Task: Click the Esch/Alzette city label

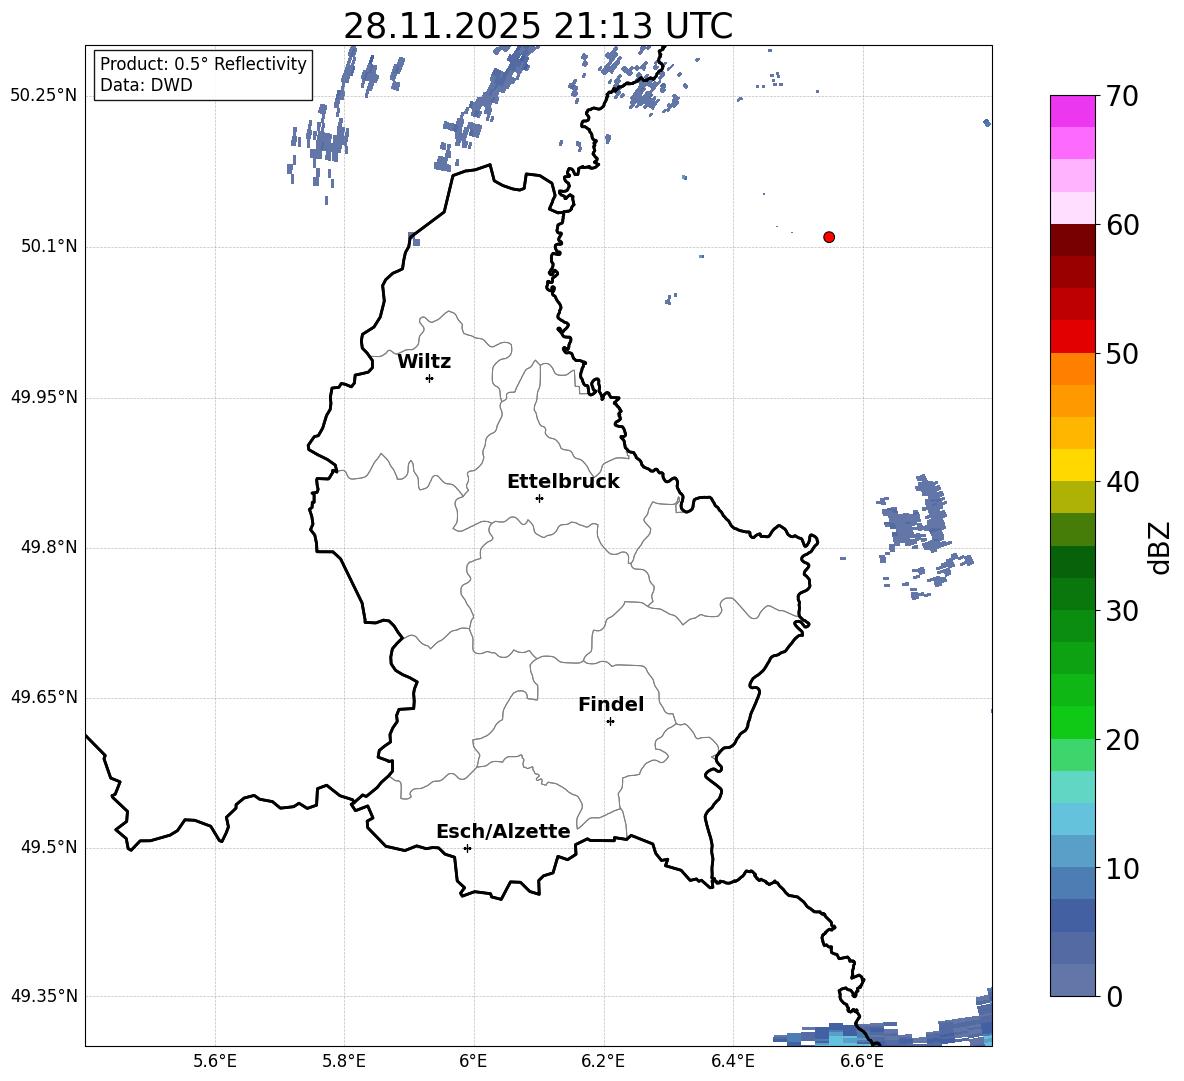Action: pos(503,831)
